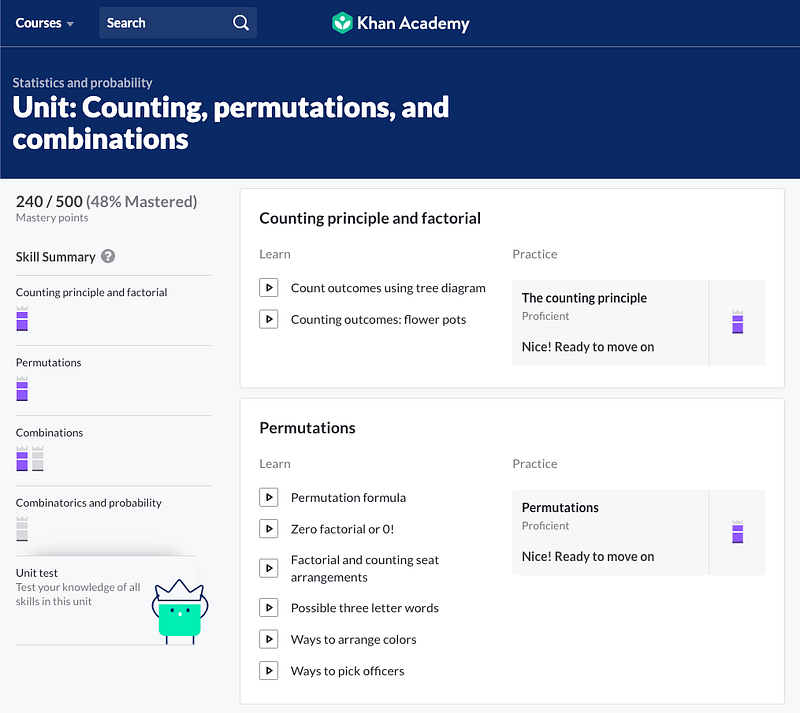Click the Unit test crown mascot
800x713 pixels.
point(180,611)
